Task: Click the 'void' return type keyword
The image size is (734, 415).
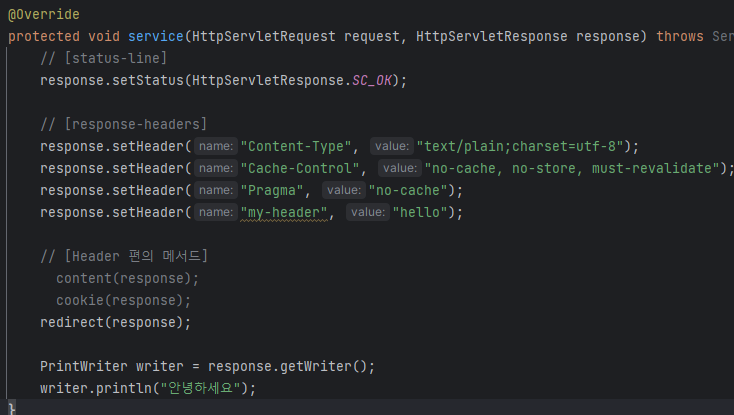Action: 103,36
